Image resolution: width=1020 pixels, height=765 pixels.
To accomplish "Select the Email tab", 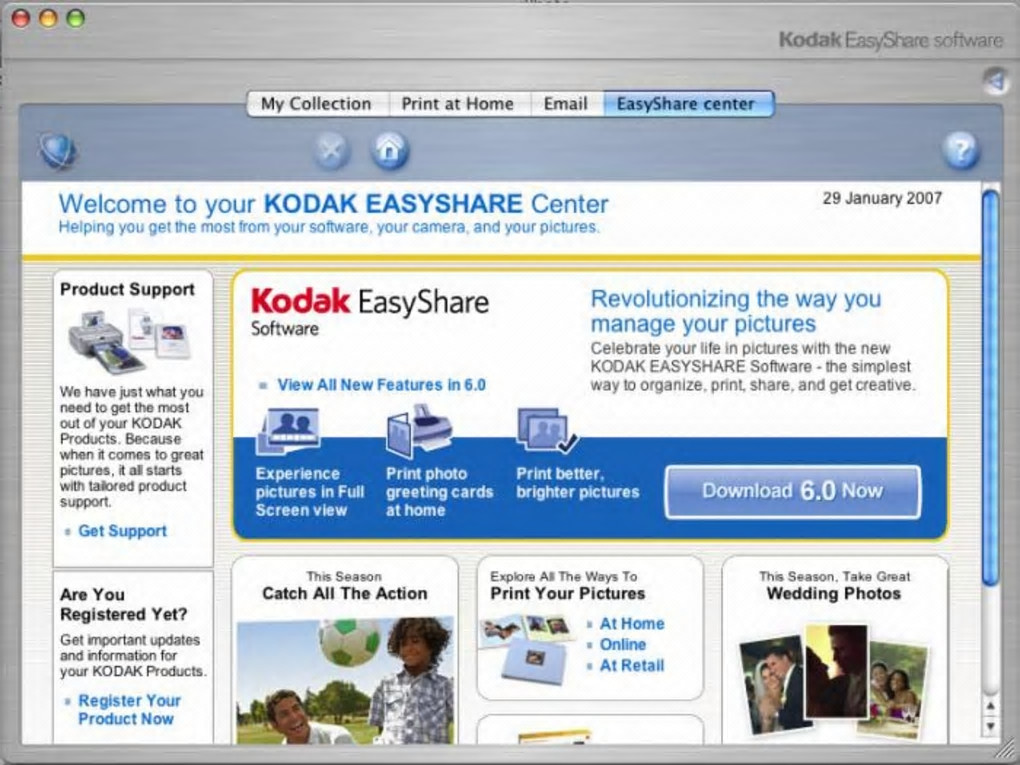I will pyautogui.click(x=566, y=104).
